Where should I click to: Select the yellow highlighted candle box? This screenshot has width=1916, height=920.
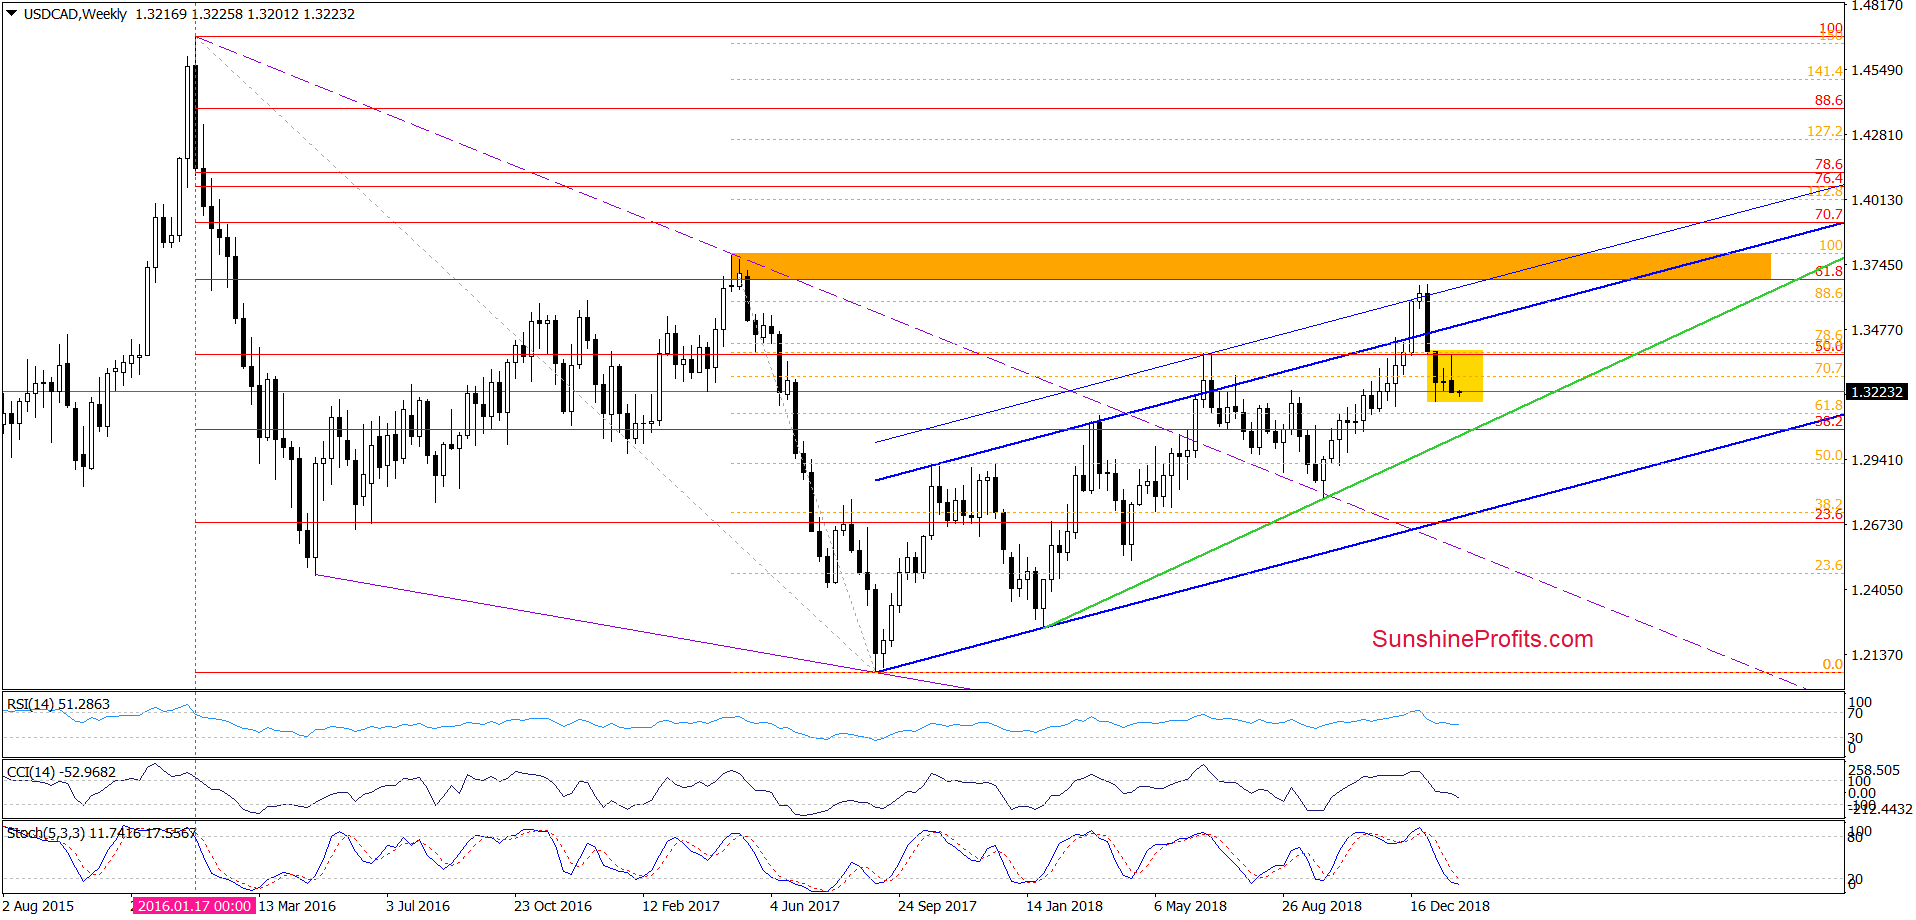coord(1455,376)
